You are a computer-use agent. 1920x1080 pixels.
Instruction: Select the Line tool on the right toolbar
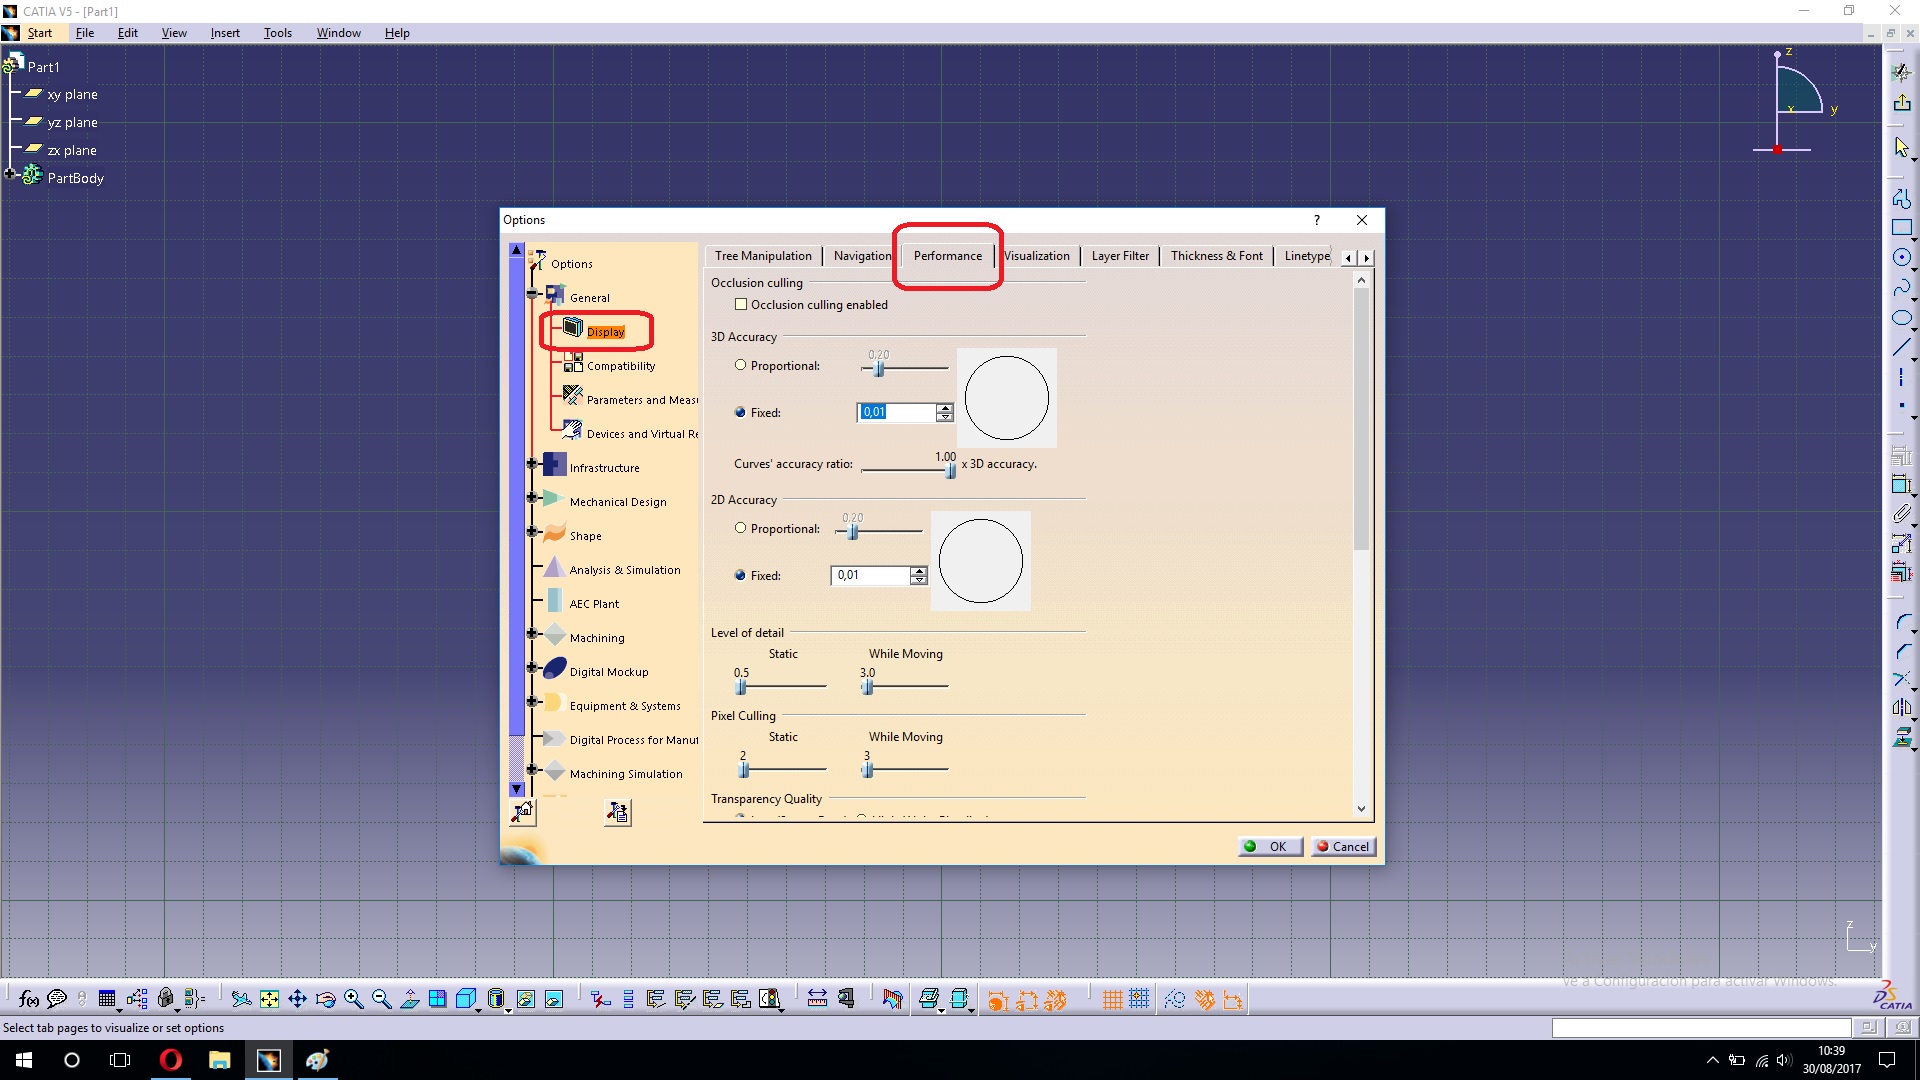pos(1903,347)
